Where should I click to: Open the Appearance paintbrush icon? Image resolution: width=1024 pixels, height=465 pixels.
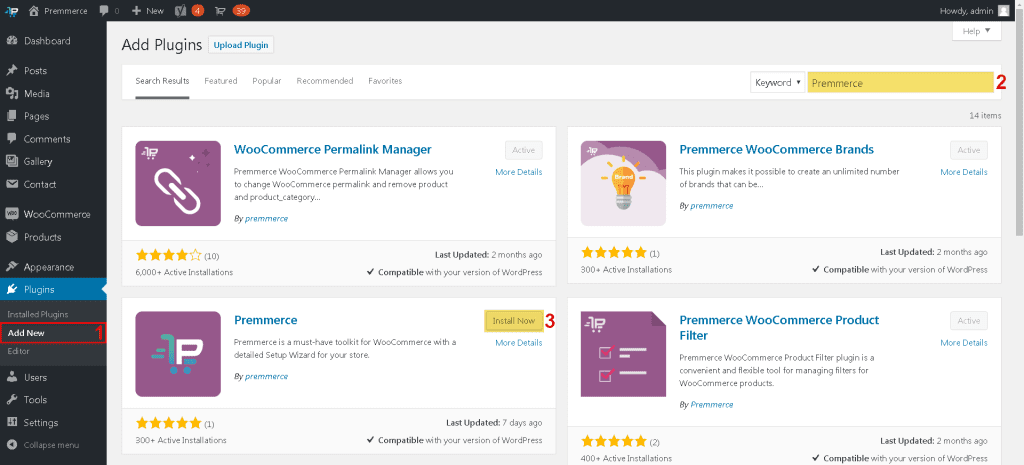(12, 266)
